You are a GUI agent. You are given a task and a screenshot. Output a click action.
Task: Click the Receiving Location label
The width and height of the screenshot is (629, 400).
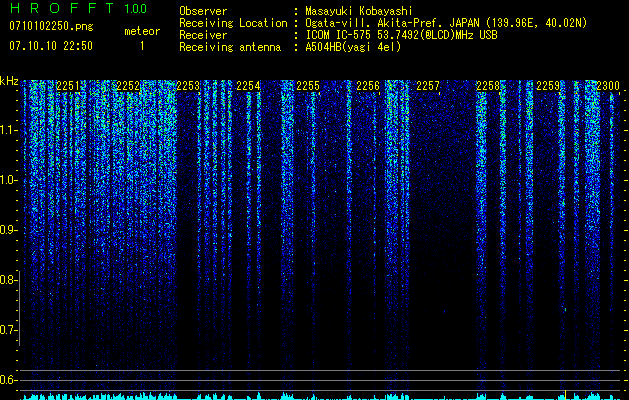coord(233,23)
